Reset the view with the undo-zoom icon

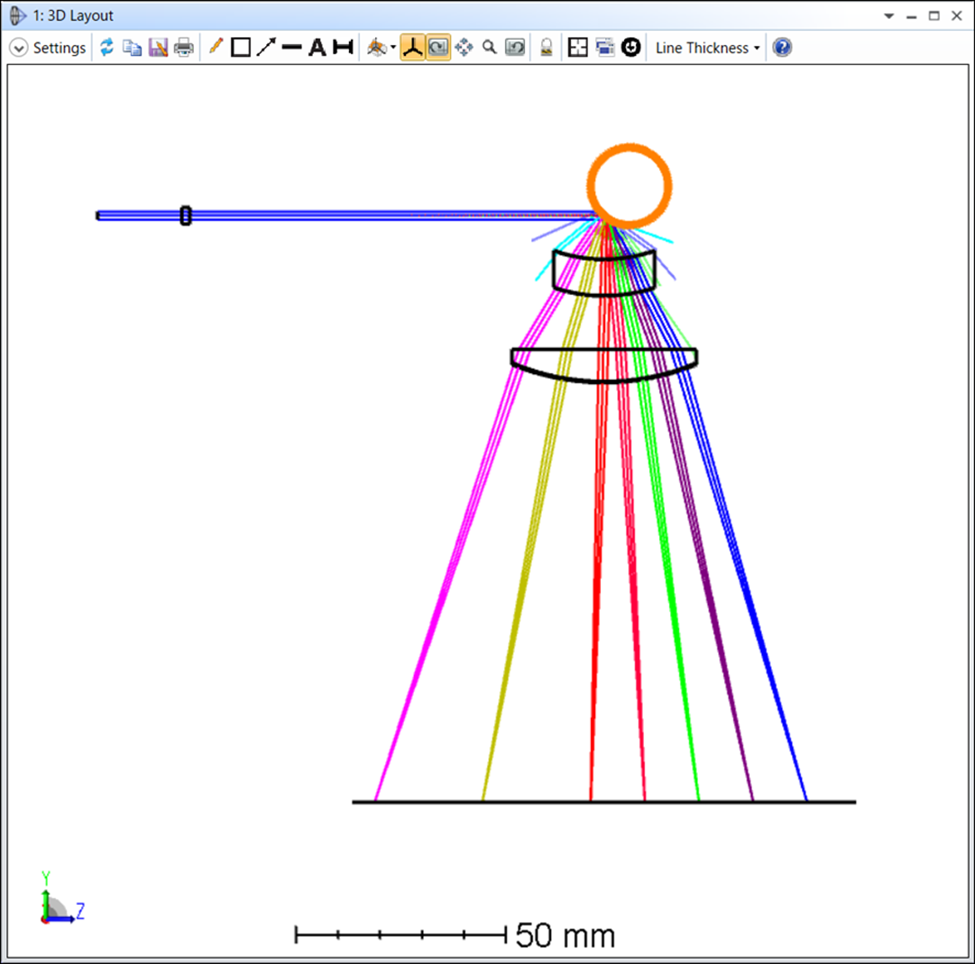click(515, 47)
